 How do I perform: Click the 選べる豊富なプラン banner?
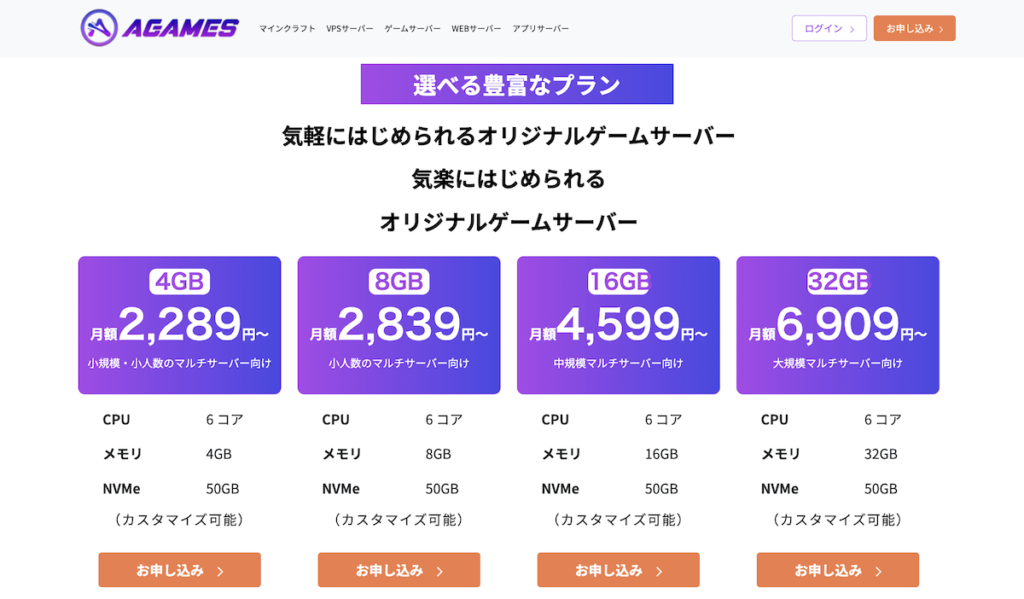[x=517, y=84]
